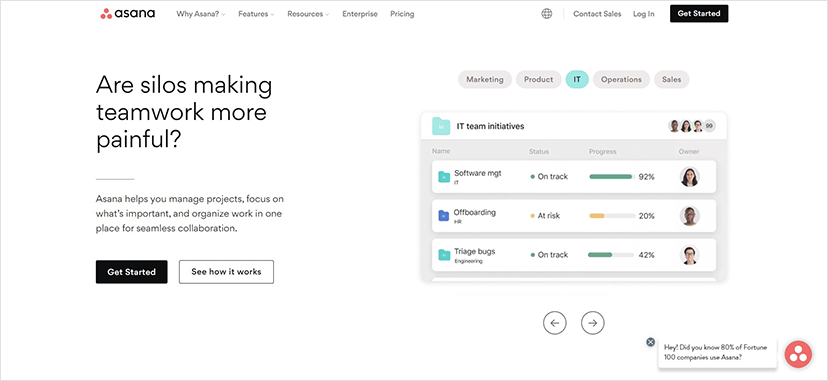The height and width of the screenshot is (381, 828).
Task: Click the Triage bugs project name
Action: pos(475,251)
